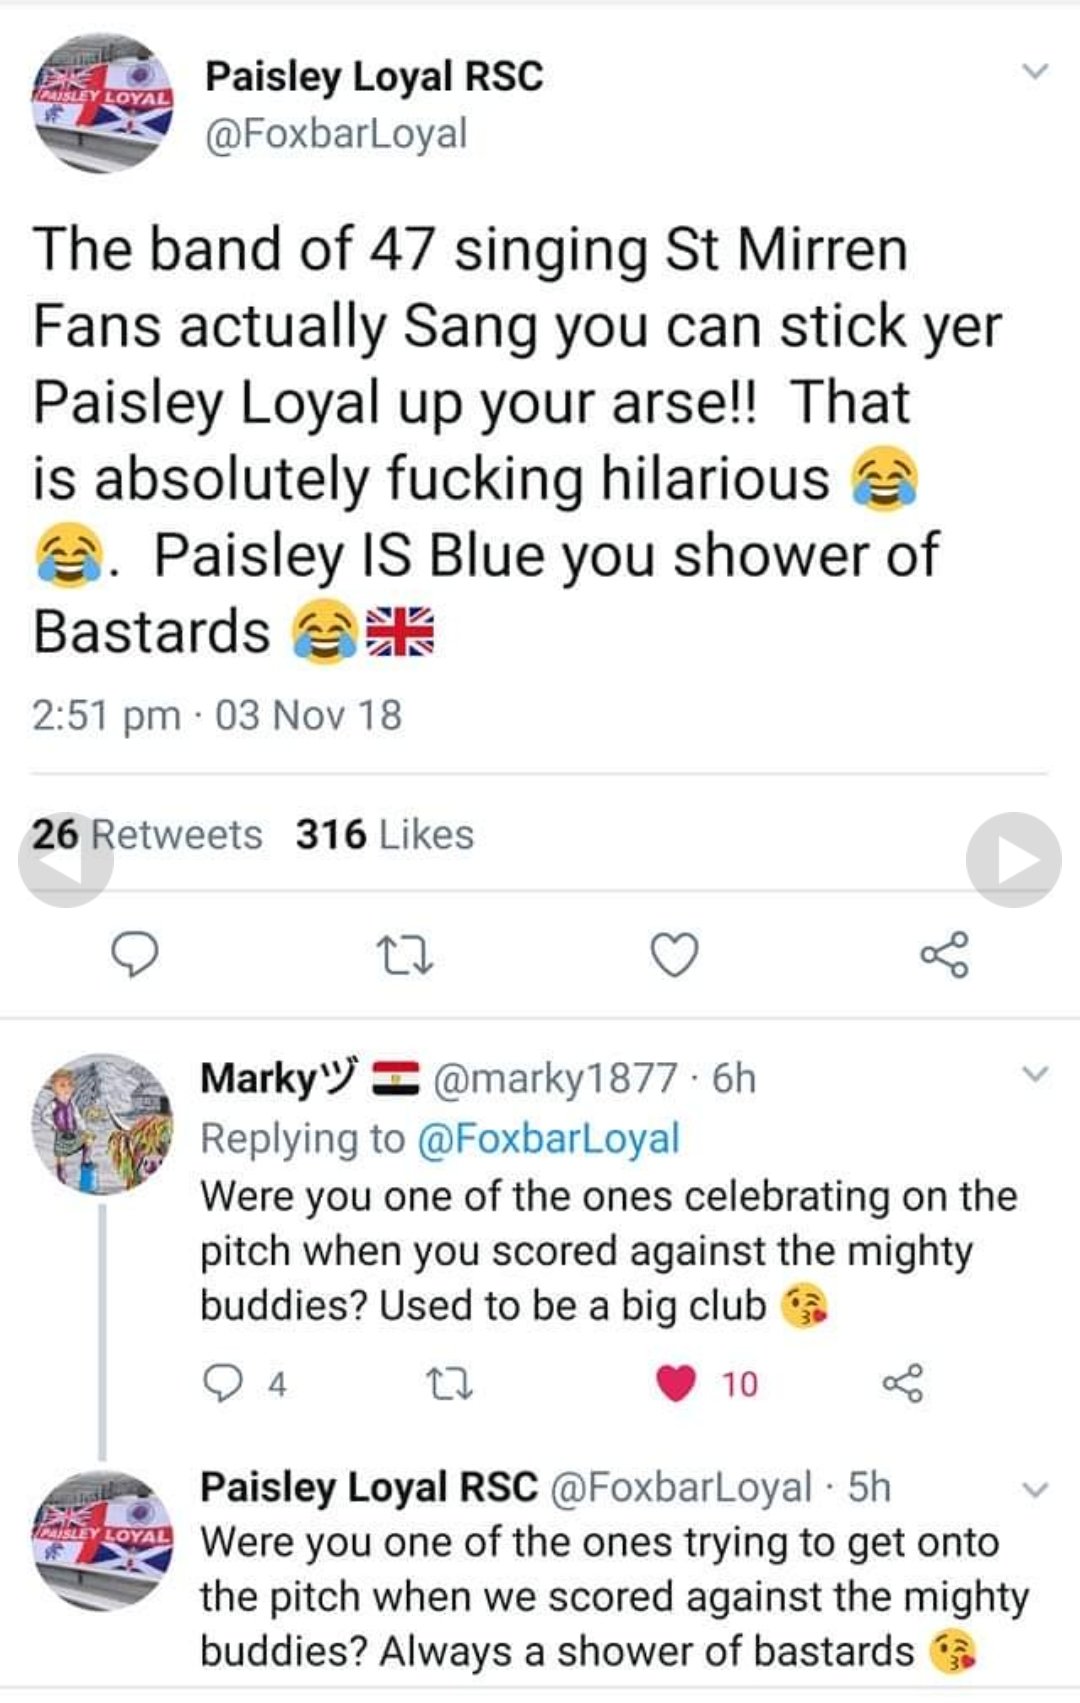Open dropdown chevron on Marky's reply
Viewport: 1080px width, 1703px height.
pos(1035,1075)
